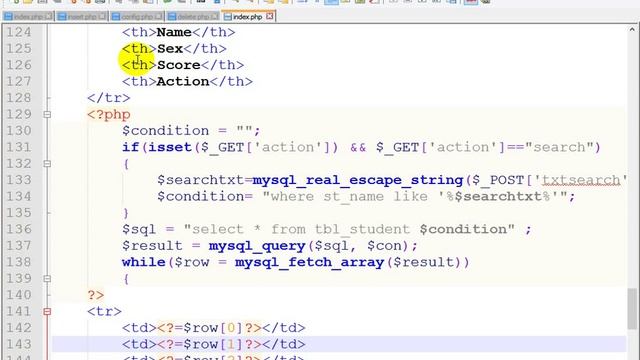This screenshot has width=640, height=360.
Task: Collapse the if-block fold marker on line 132
Action: click(47, 164)
